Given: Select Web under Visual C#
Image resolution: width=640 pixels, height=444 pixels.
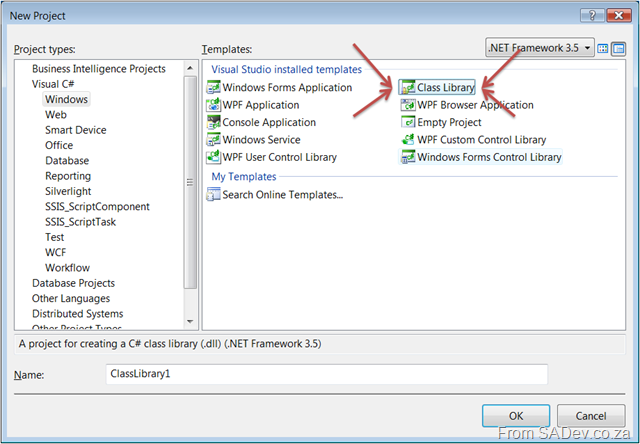Looking at the screenshot, I should [56, 115].
